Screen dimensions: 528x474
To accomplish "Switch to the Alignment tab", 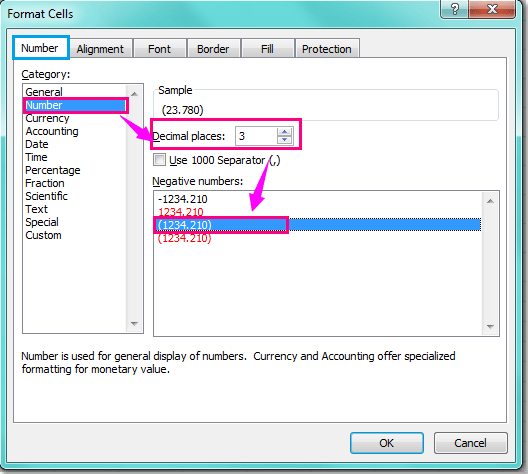I will [100, 49].
